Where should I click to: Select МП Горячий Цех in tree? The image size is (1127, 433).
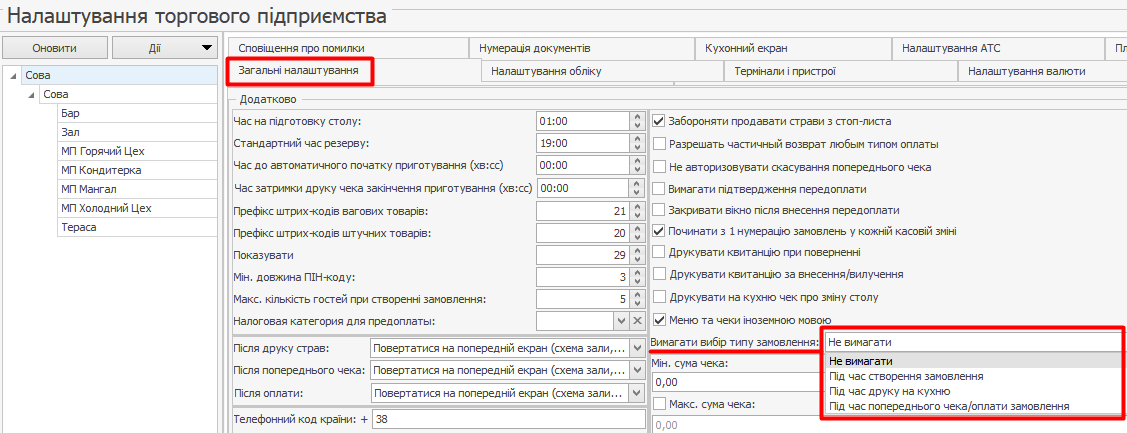[x=103, y=151]
